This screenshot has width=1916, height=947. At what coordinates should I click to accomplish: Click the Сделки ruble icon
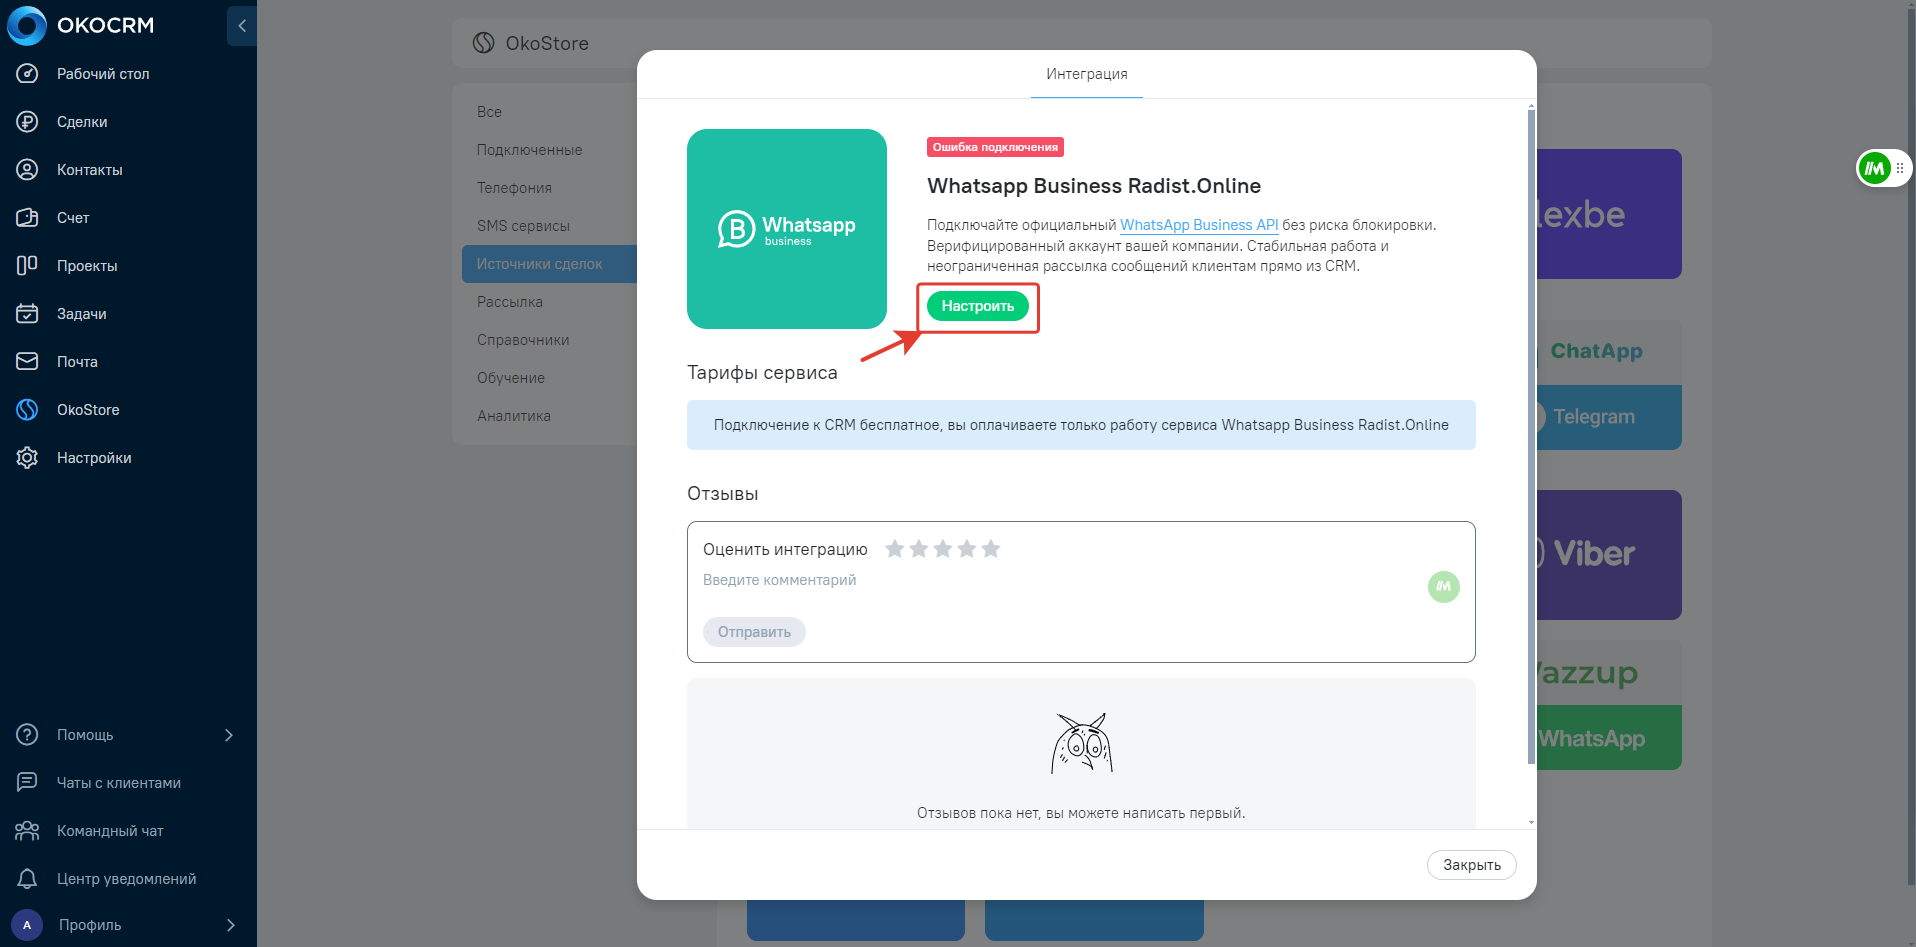pos(27,122)
